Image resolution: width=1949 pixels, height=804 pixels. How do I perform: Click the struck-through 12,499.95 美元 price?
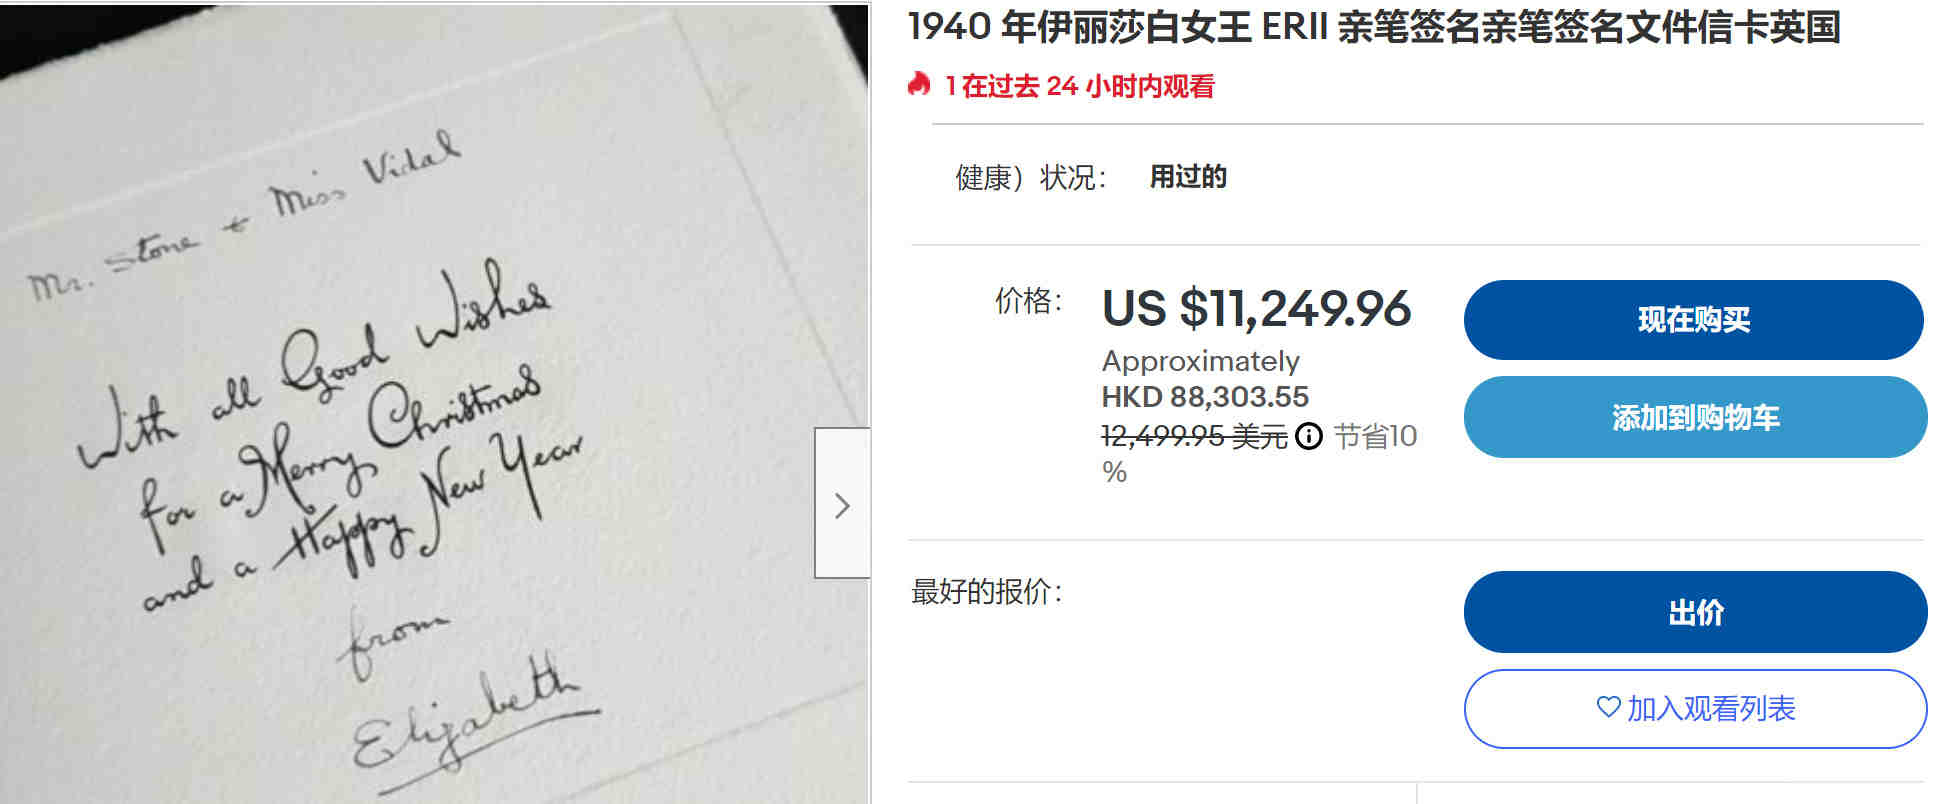[1194, 436]
